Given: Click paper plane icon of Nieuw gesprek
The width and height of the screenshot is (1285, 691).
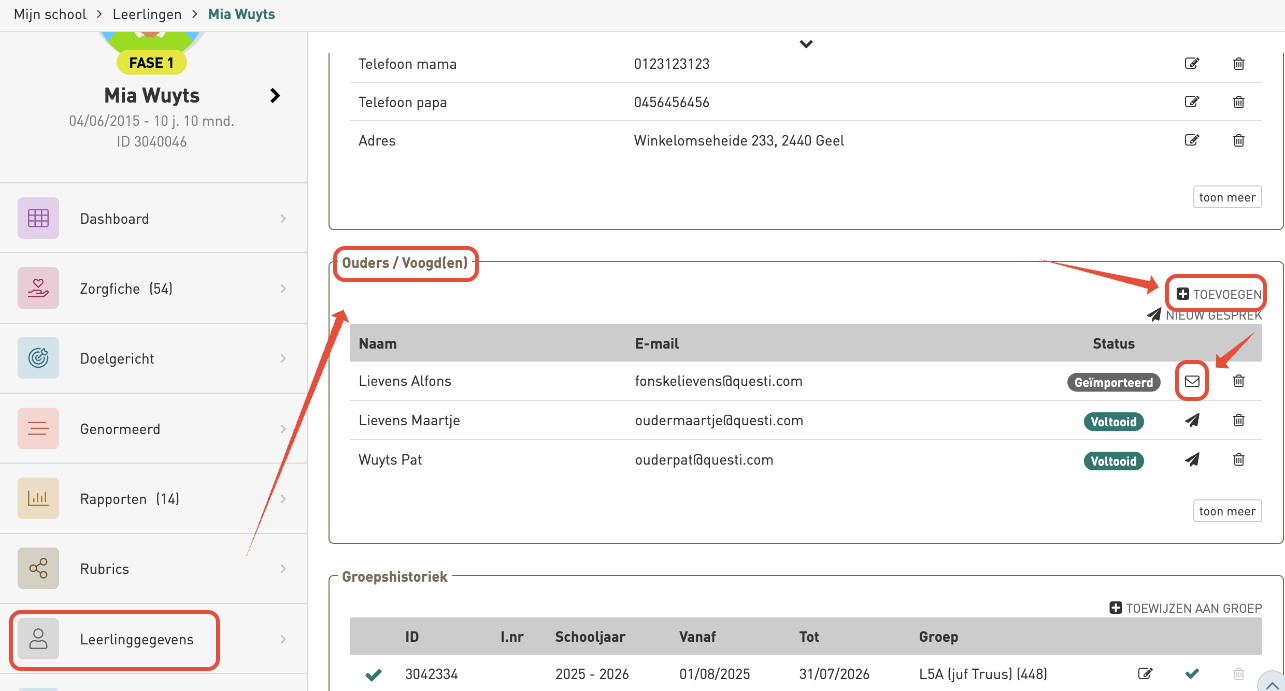Looking at the screenshot, I should click(1154, 315).
